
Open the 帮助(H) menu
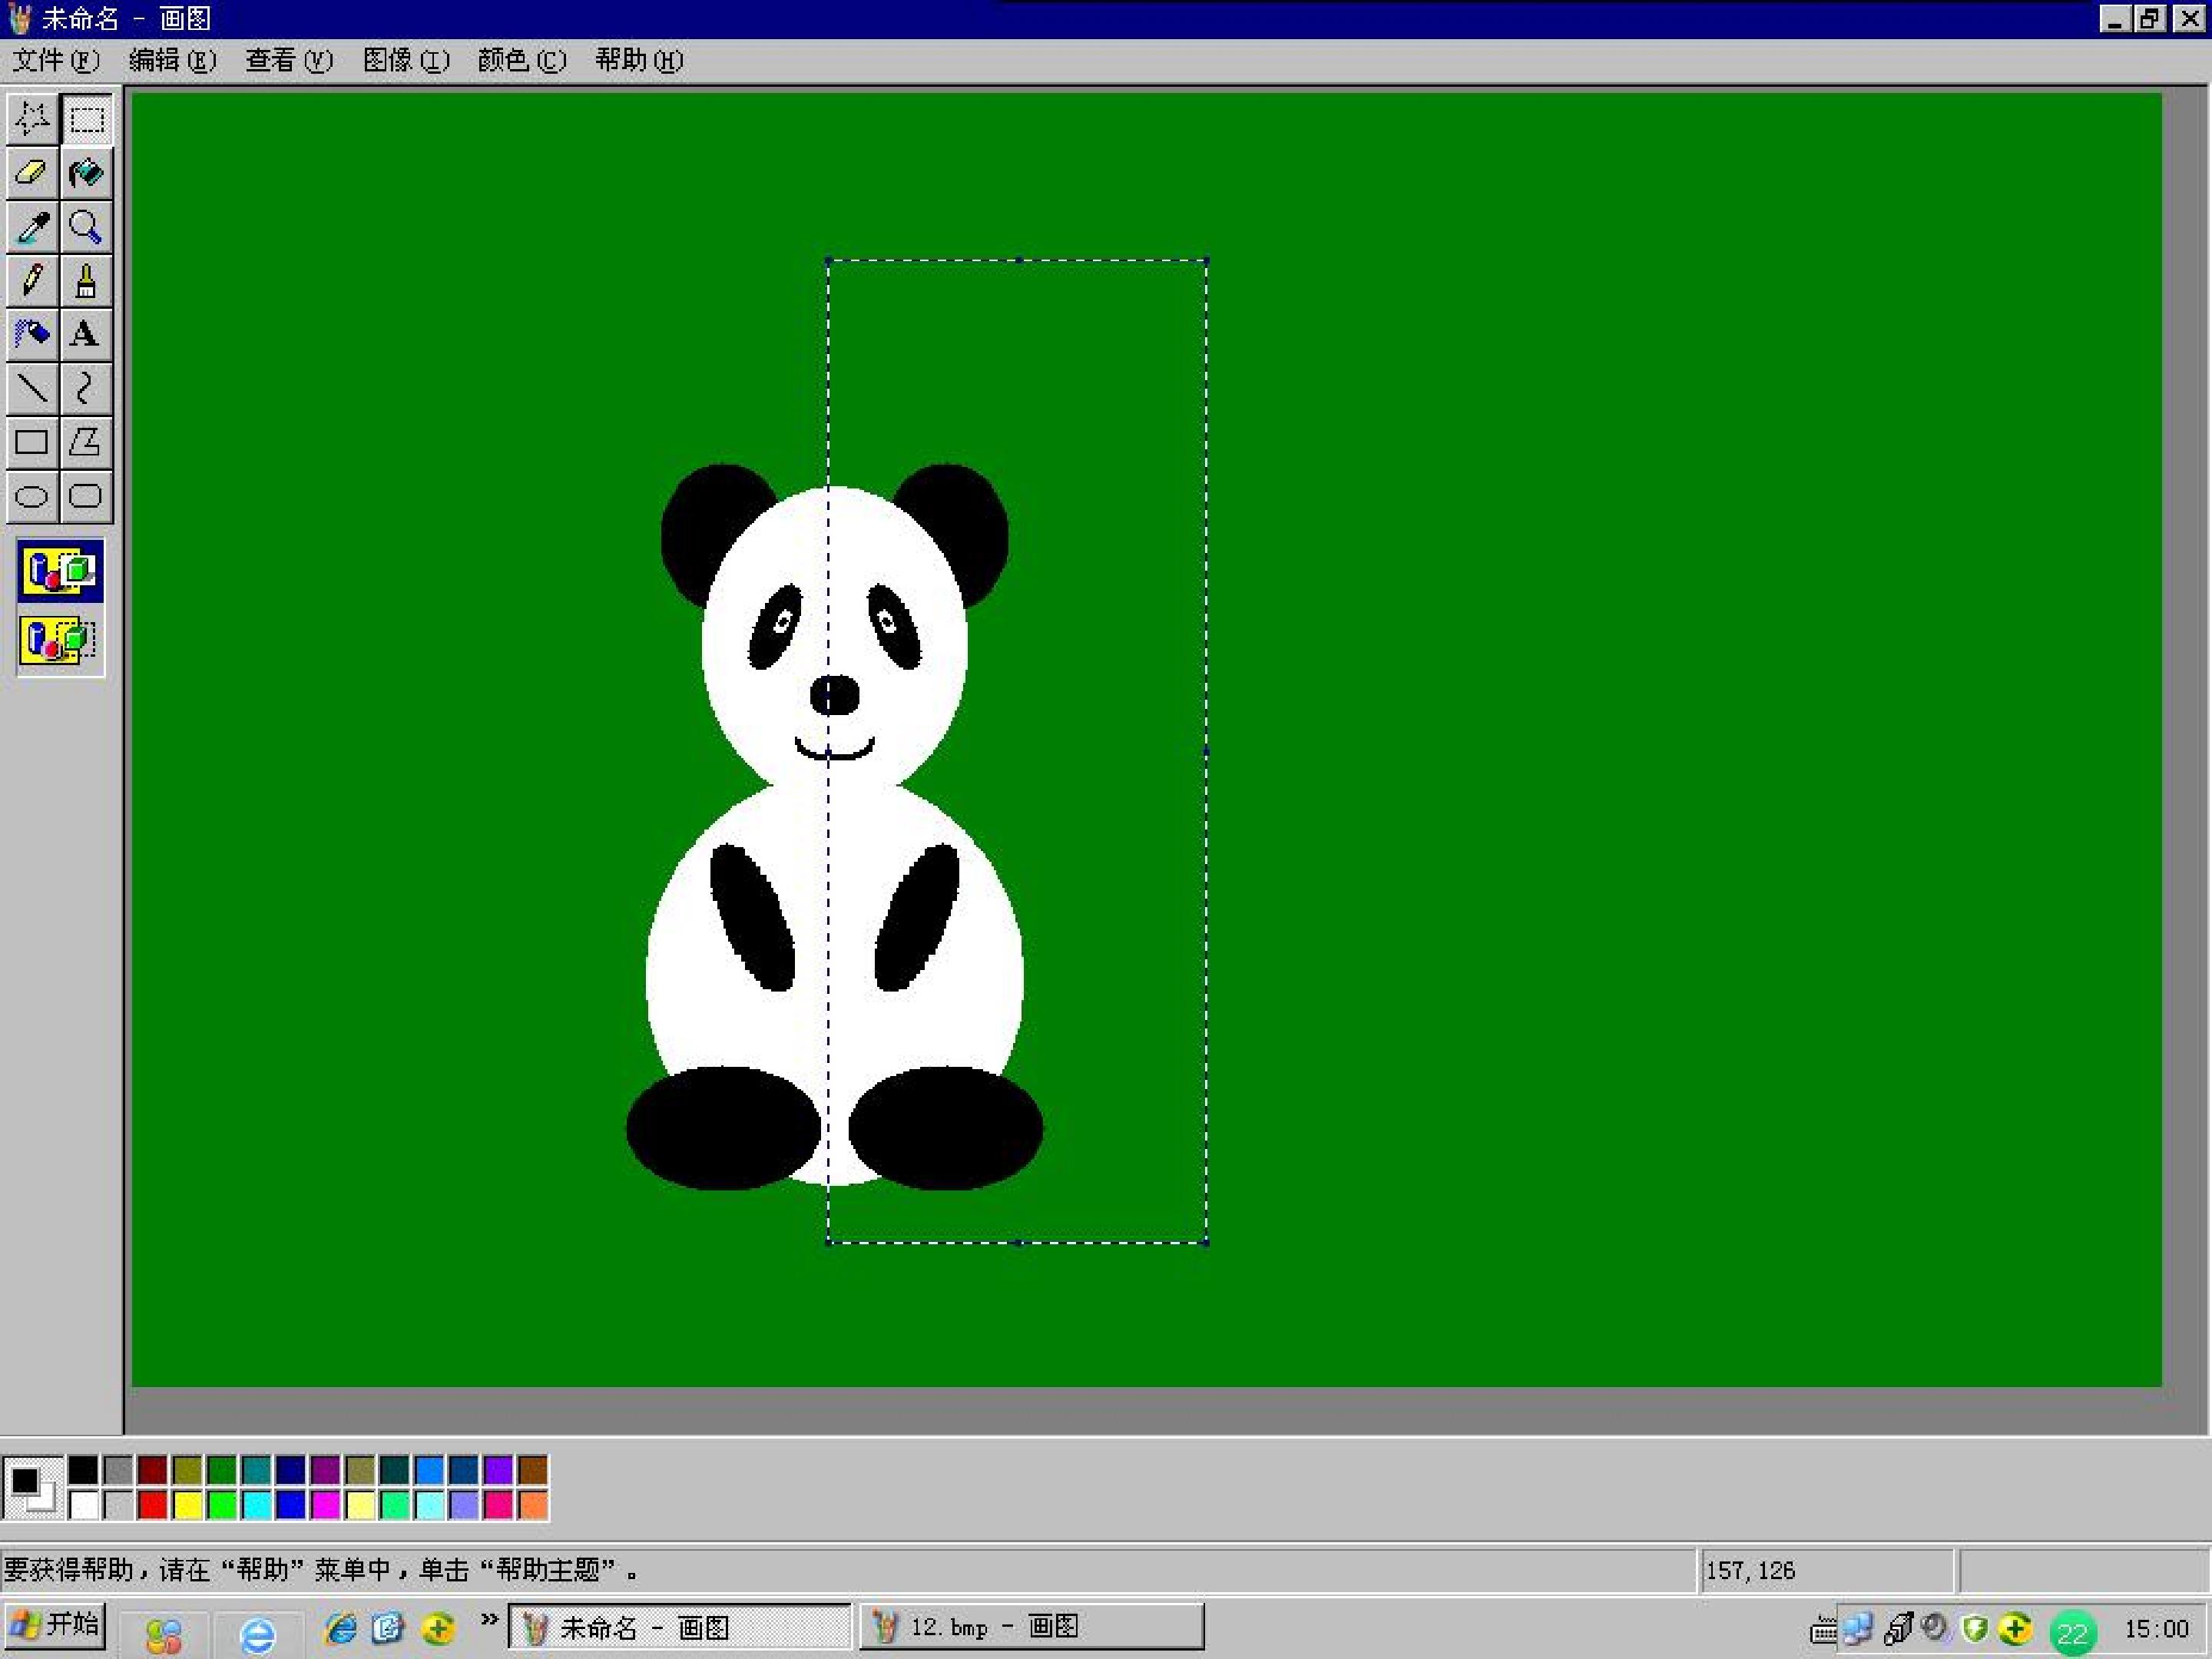[639, 60]
